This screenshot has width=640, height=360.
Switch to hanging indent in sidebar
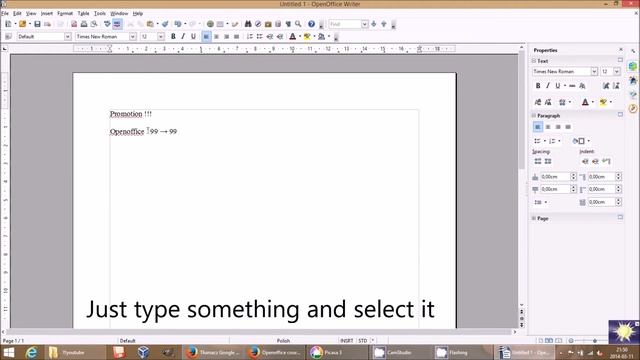coord(606,162)
